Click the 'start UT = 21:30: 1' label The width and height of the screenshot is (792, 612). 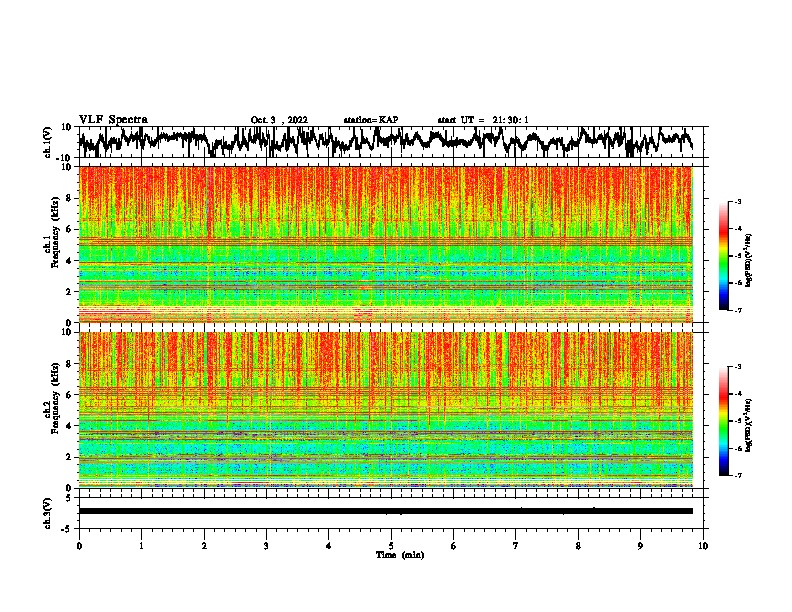tap(483, 120)
